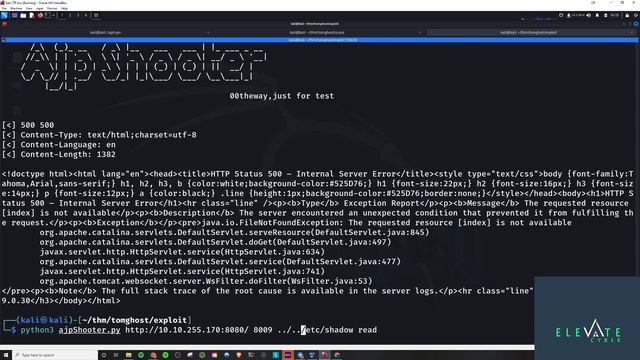Image resolution: width=640 pixels, height=360 pixels.
Task: Click the battery icon in Kali tray
Action: pyautogui.click(x=606, y=15)
